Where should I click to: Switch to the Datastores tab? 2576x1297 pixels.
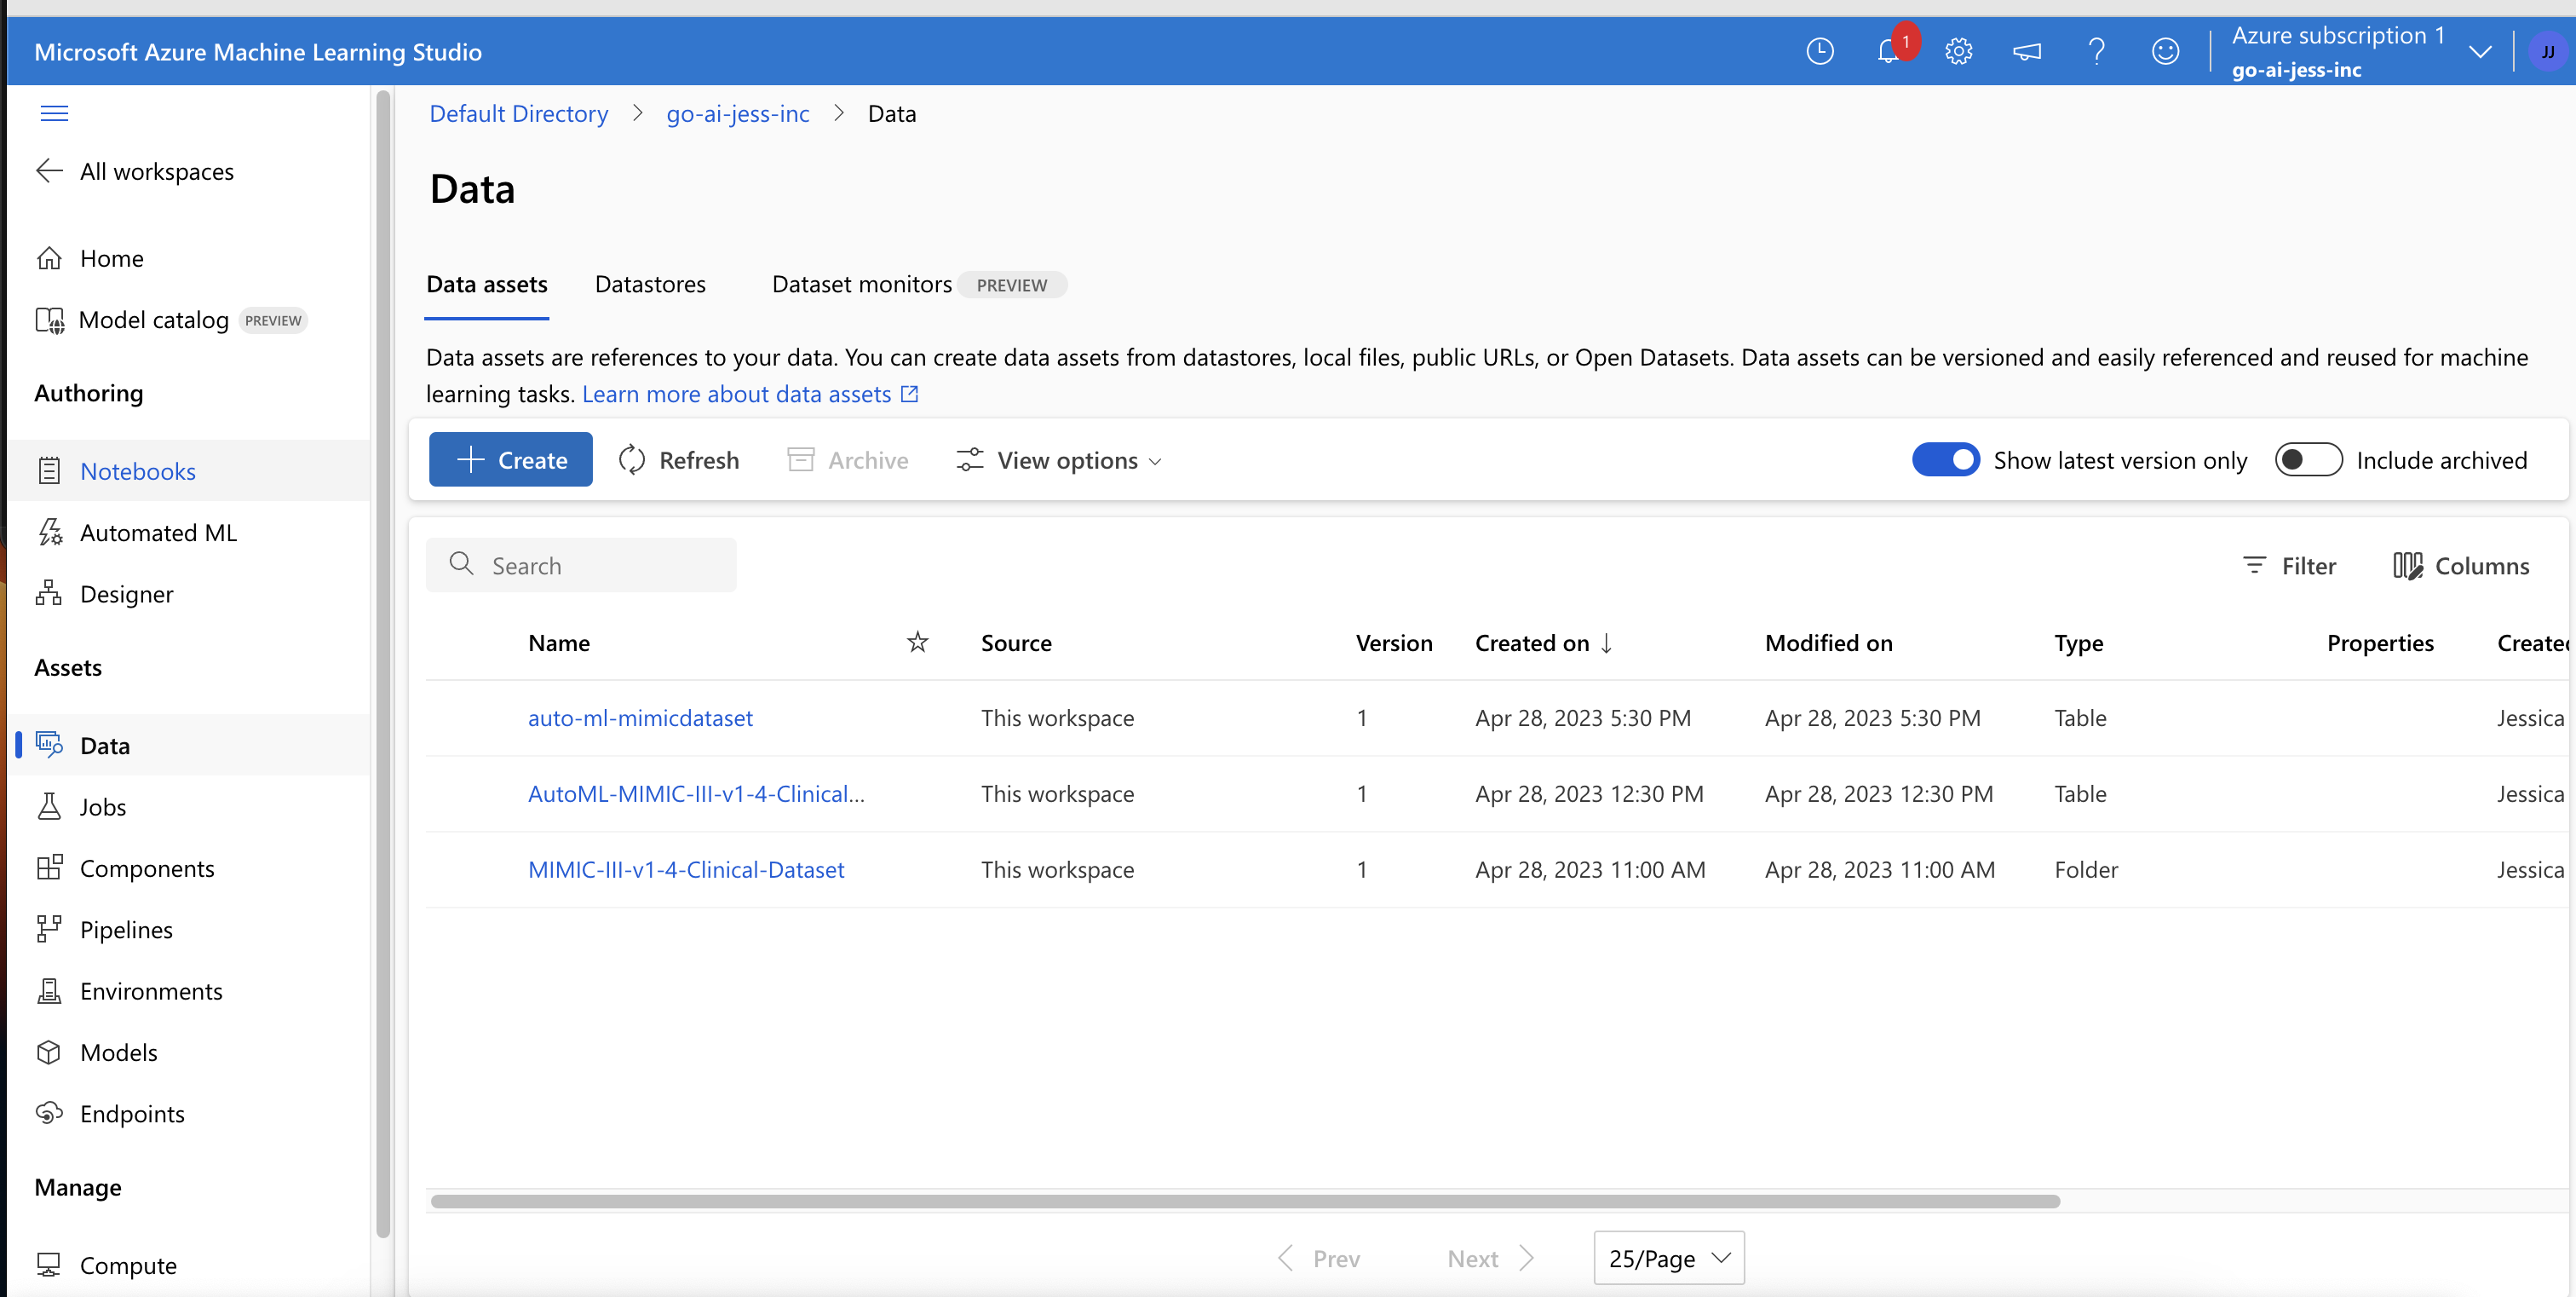[x=650, y=285]
